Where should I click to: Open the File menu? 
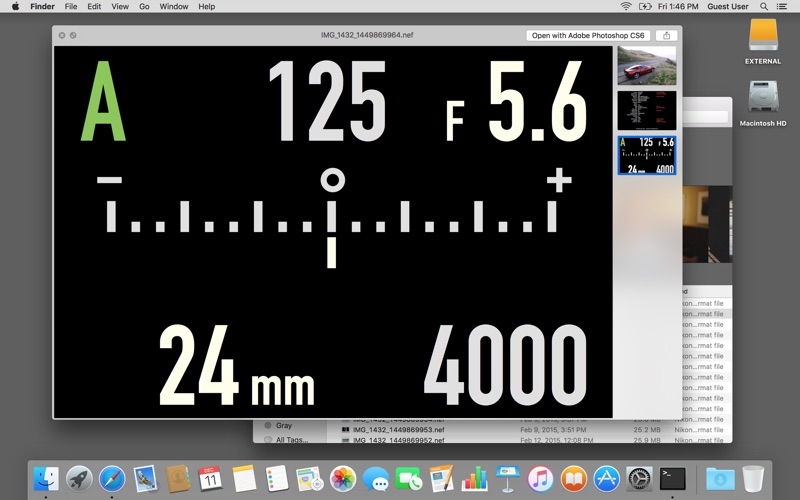coord(71,6)
